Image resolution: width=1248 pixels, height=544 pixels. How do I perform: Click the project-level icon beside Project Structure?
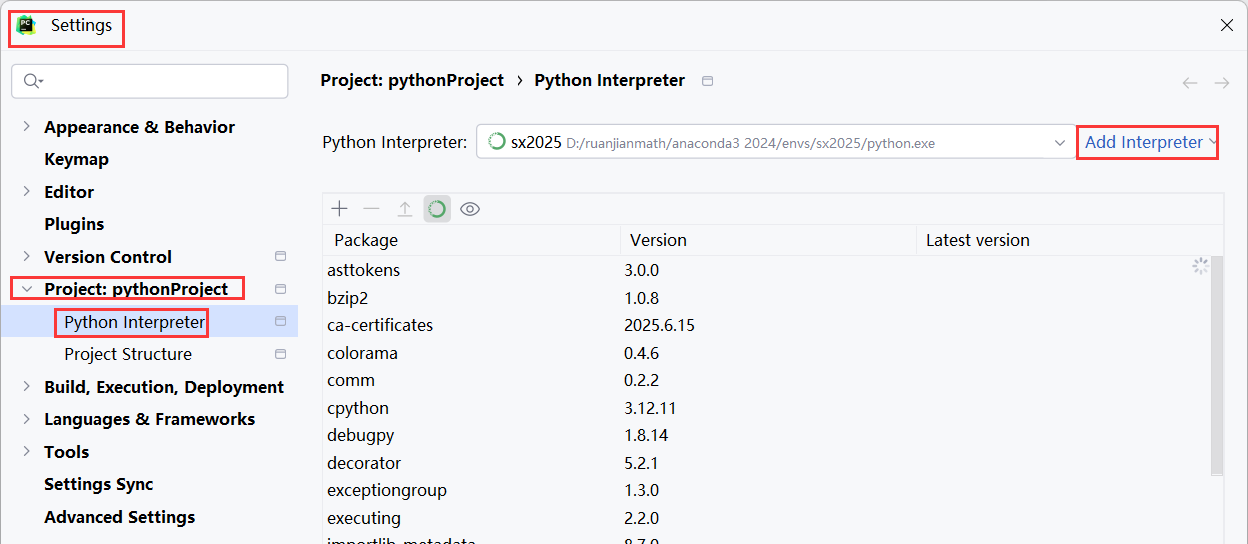[x=281, y=354]
